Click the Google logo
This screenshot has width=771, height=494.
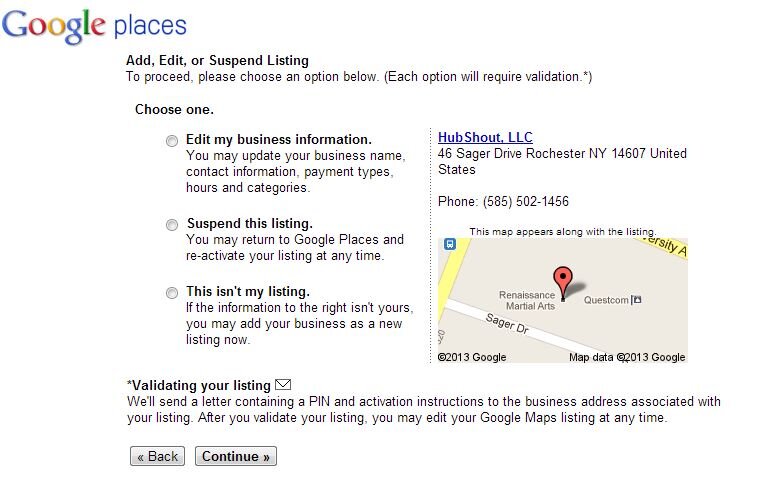tap(53, 26)
